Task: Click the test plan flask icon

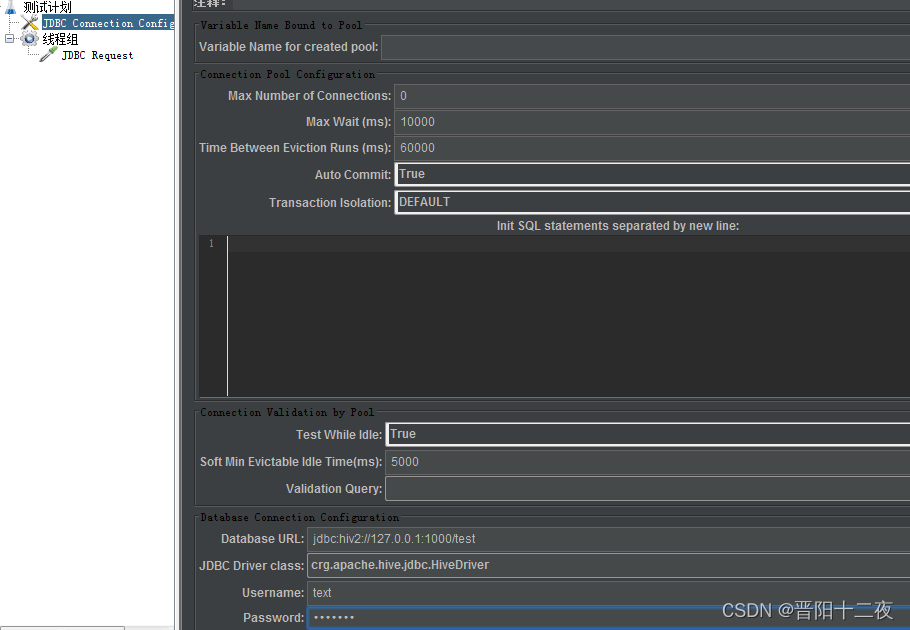Action: [10, 7]
